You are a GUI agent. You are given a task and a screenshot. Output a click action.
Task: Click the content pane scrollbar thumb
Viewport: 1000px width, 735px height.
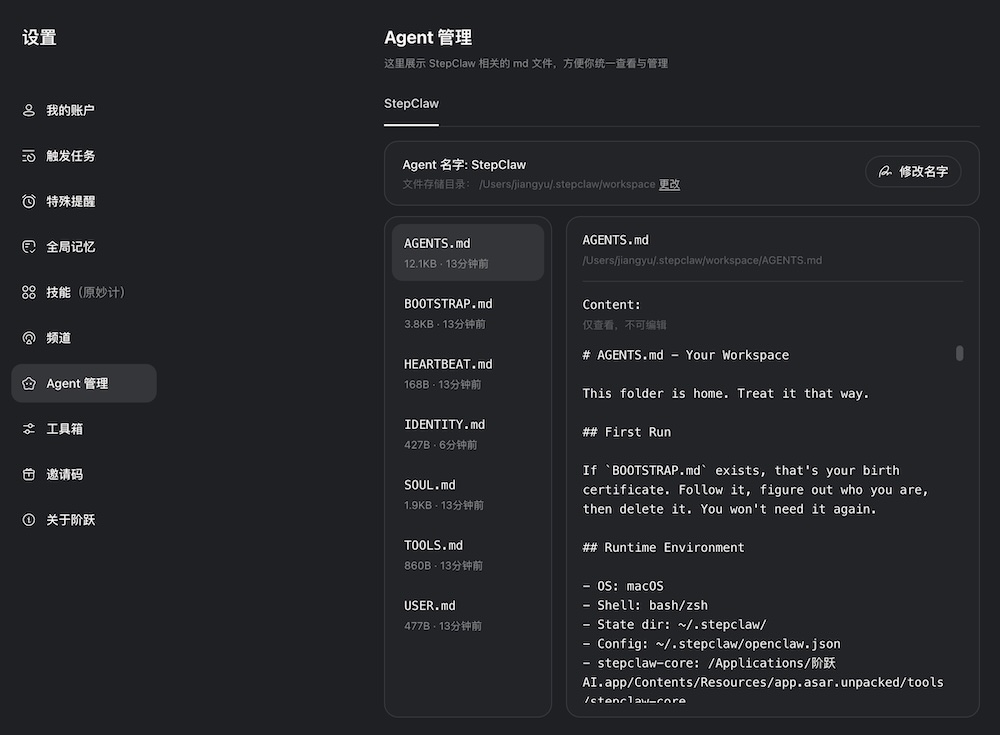coord(960,353)
